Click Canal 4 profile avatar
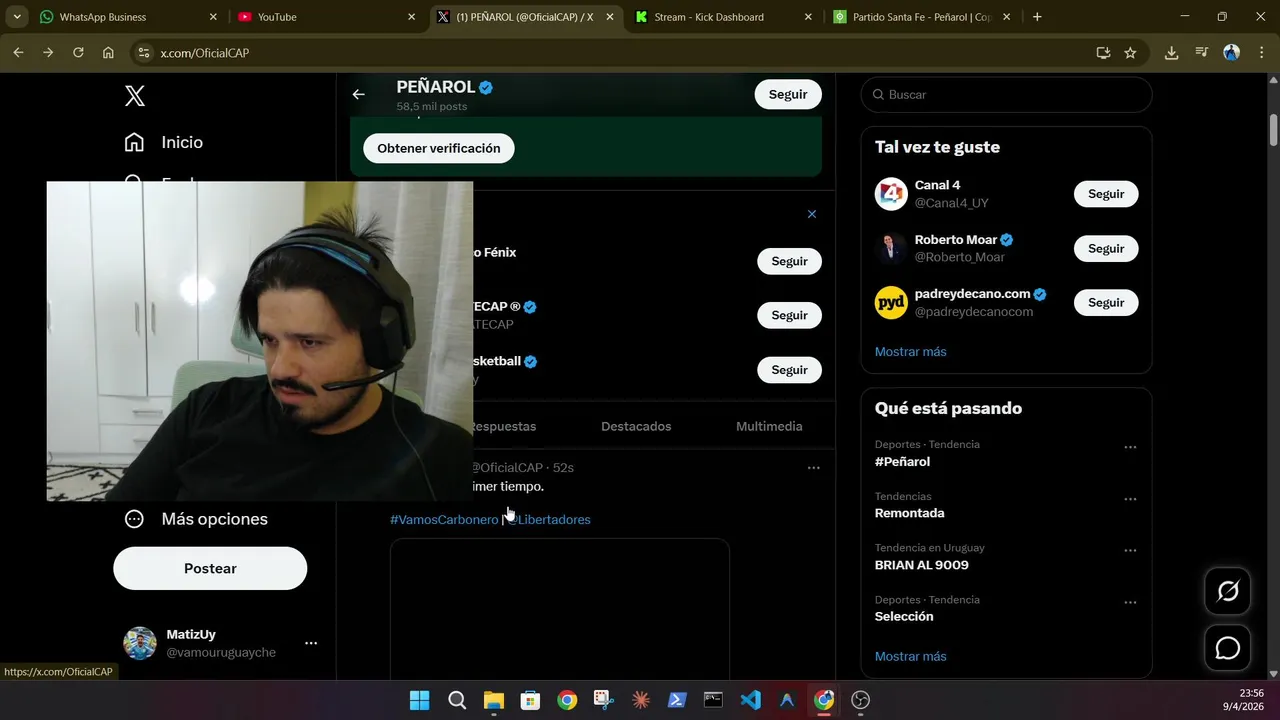 pos(891,194)
